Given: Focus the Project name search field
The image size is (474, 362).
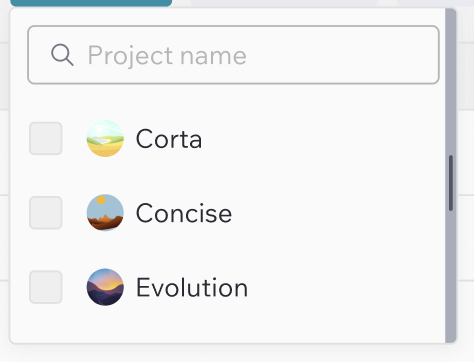Looking at the screenshot, I should 233,55.
